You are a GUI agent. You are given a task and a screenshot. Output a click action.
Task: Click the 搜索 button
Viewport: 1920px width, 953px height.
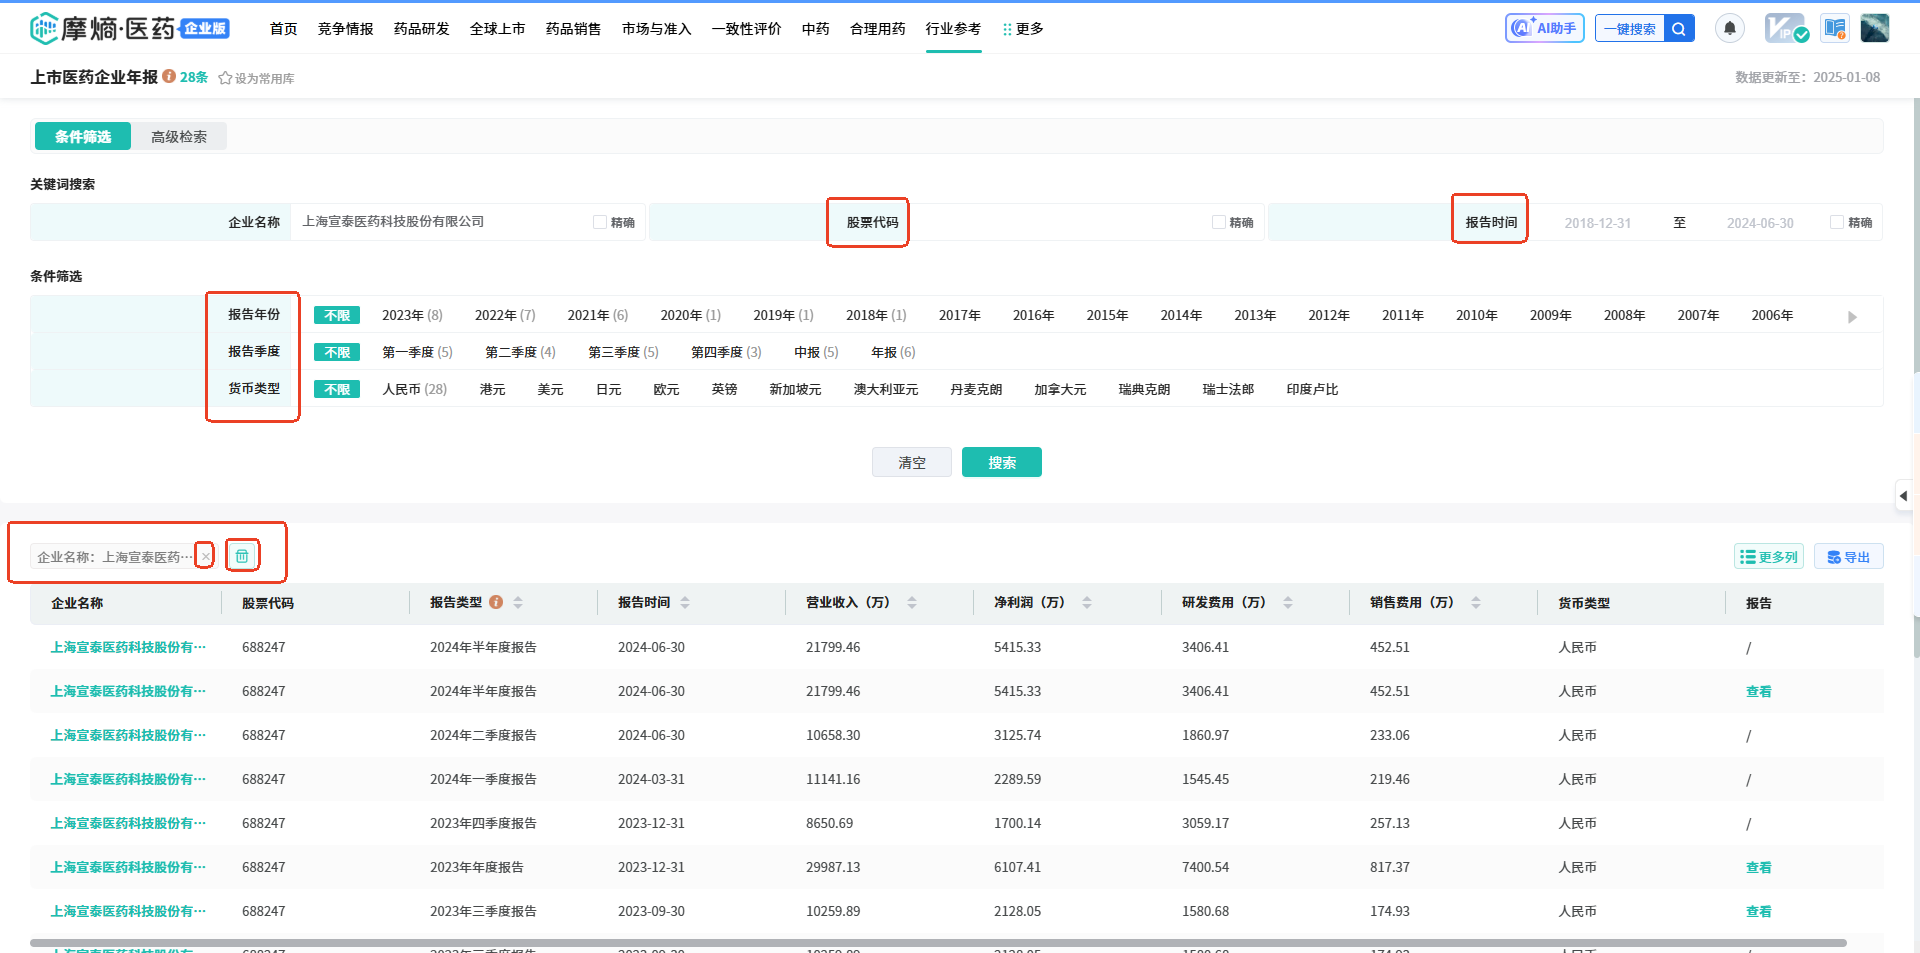1002,462
